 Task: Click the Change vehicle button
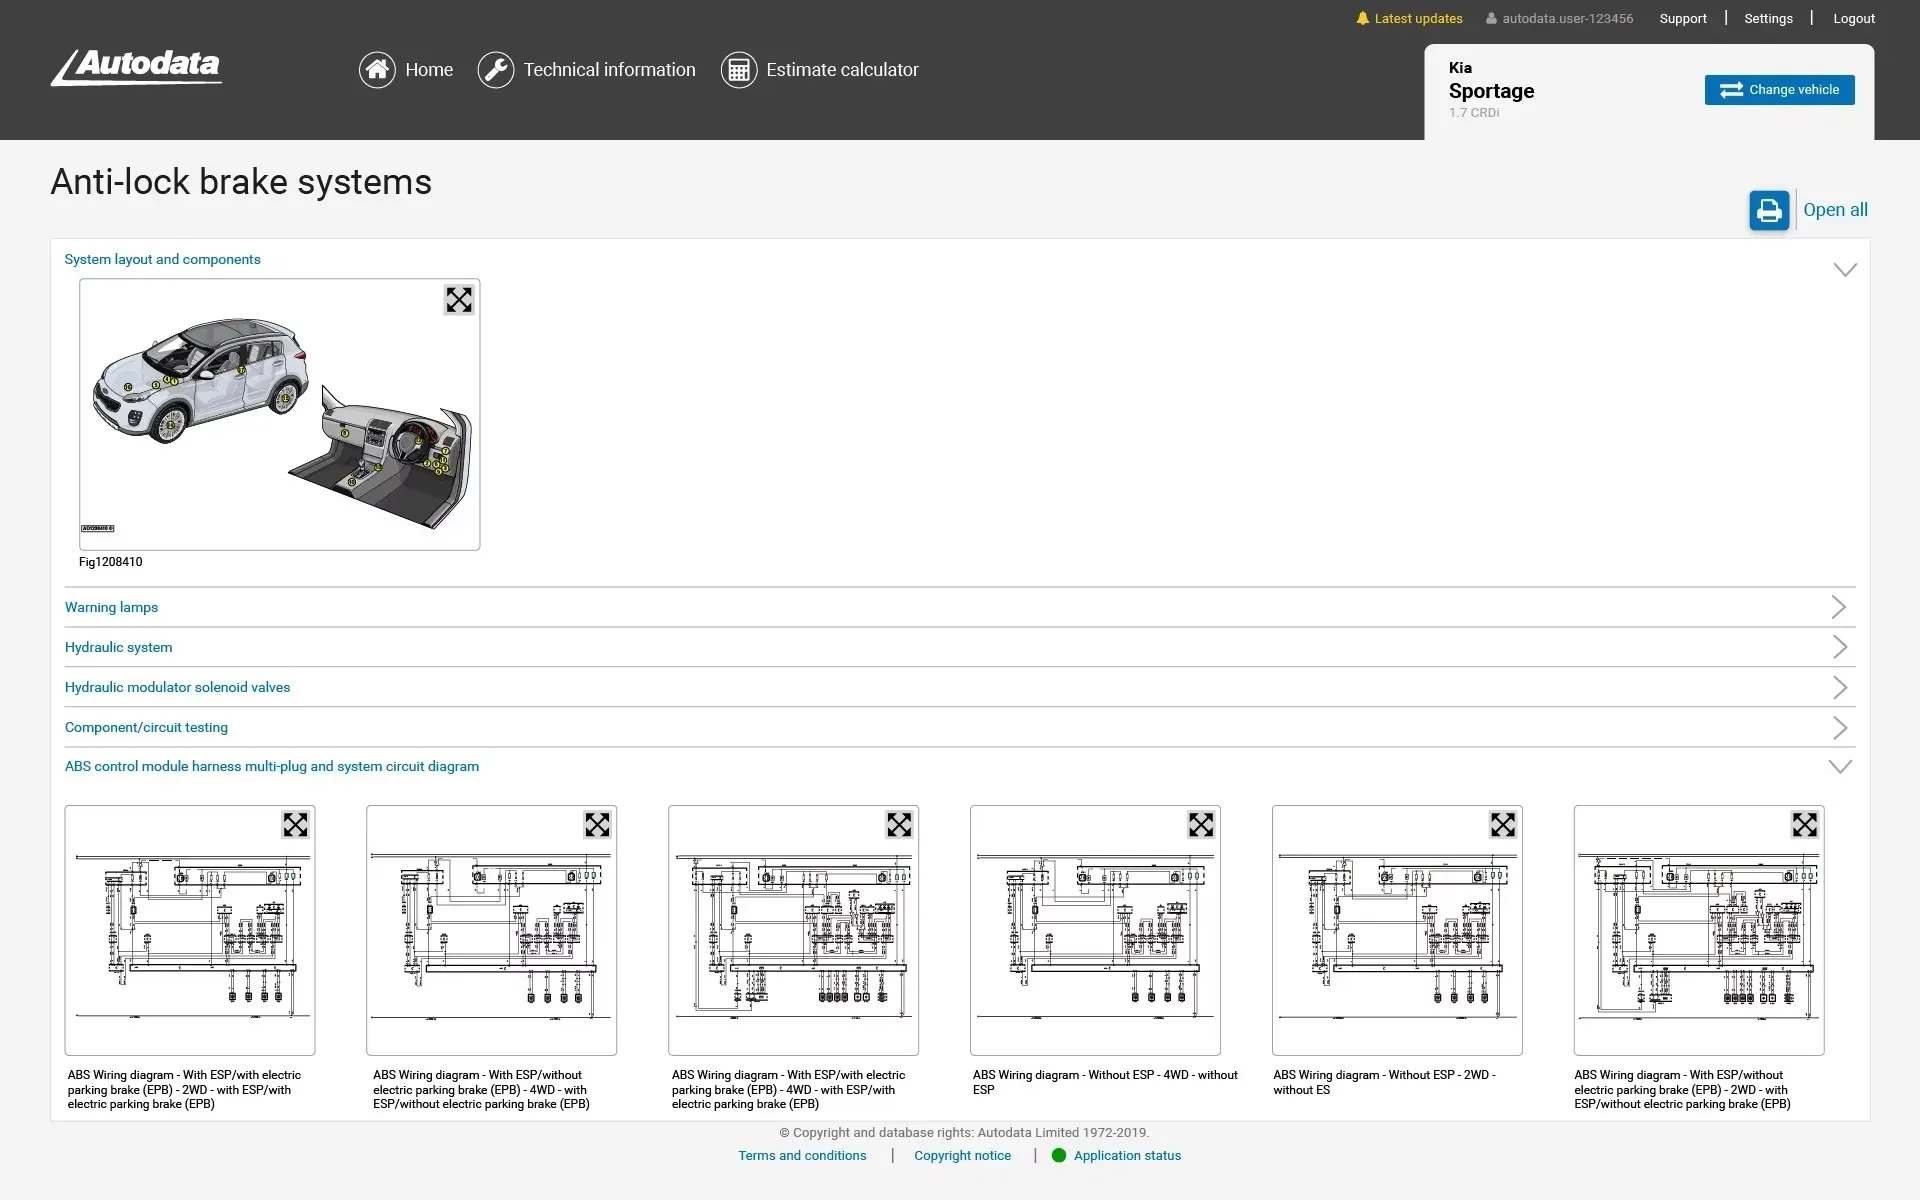point(1779,90)
